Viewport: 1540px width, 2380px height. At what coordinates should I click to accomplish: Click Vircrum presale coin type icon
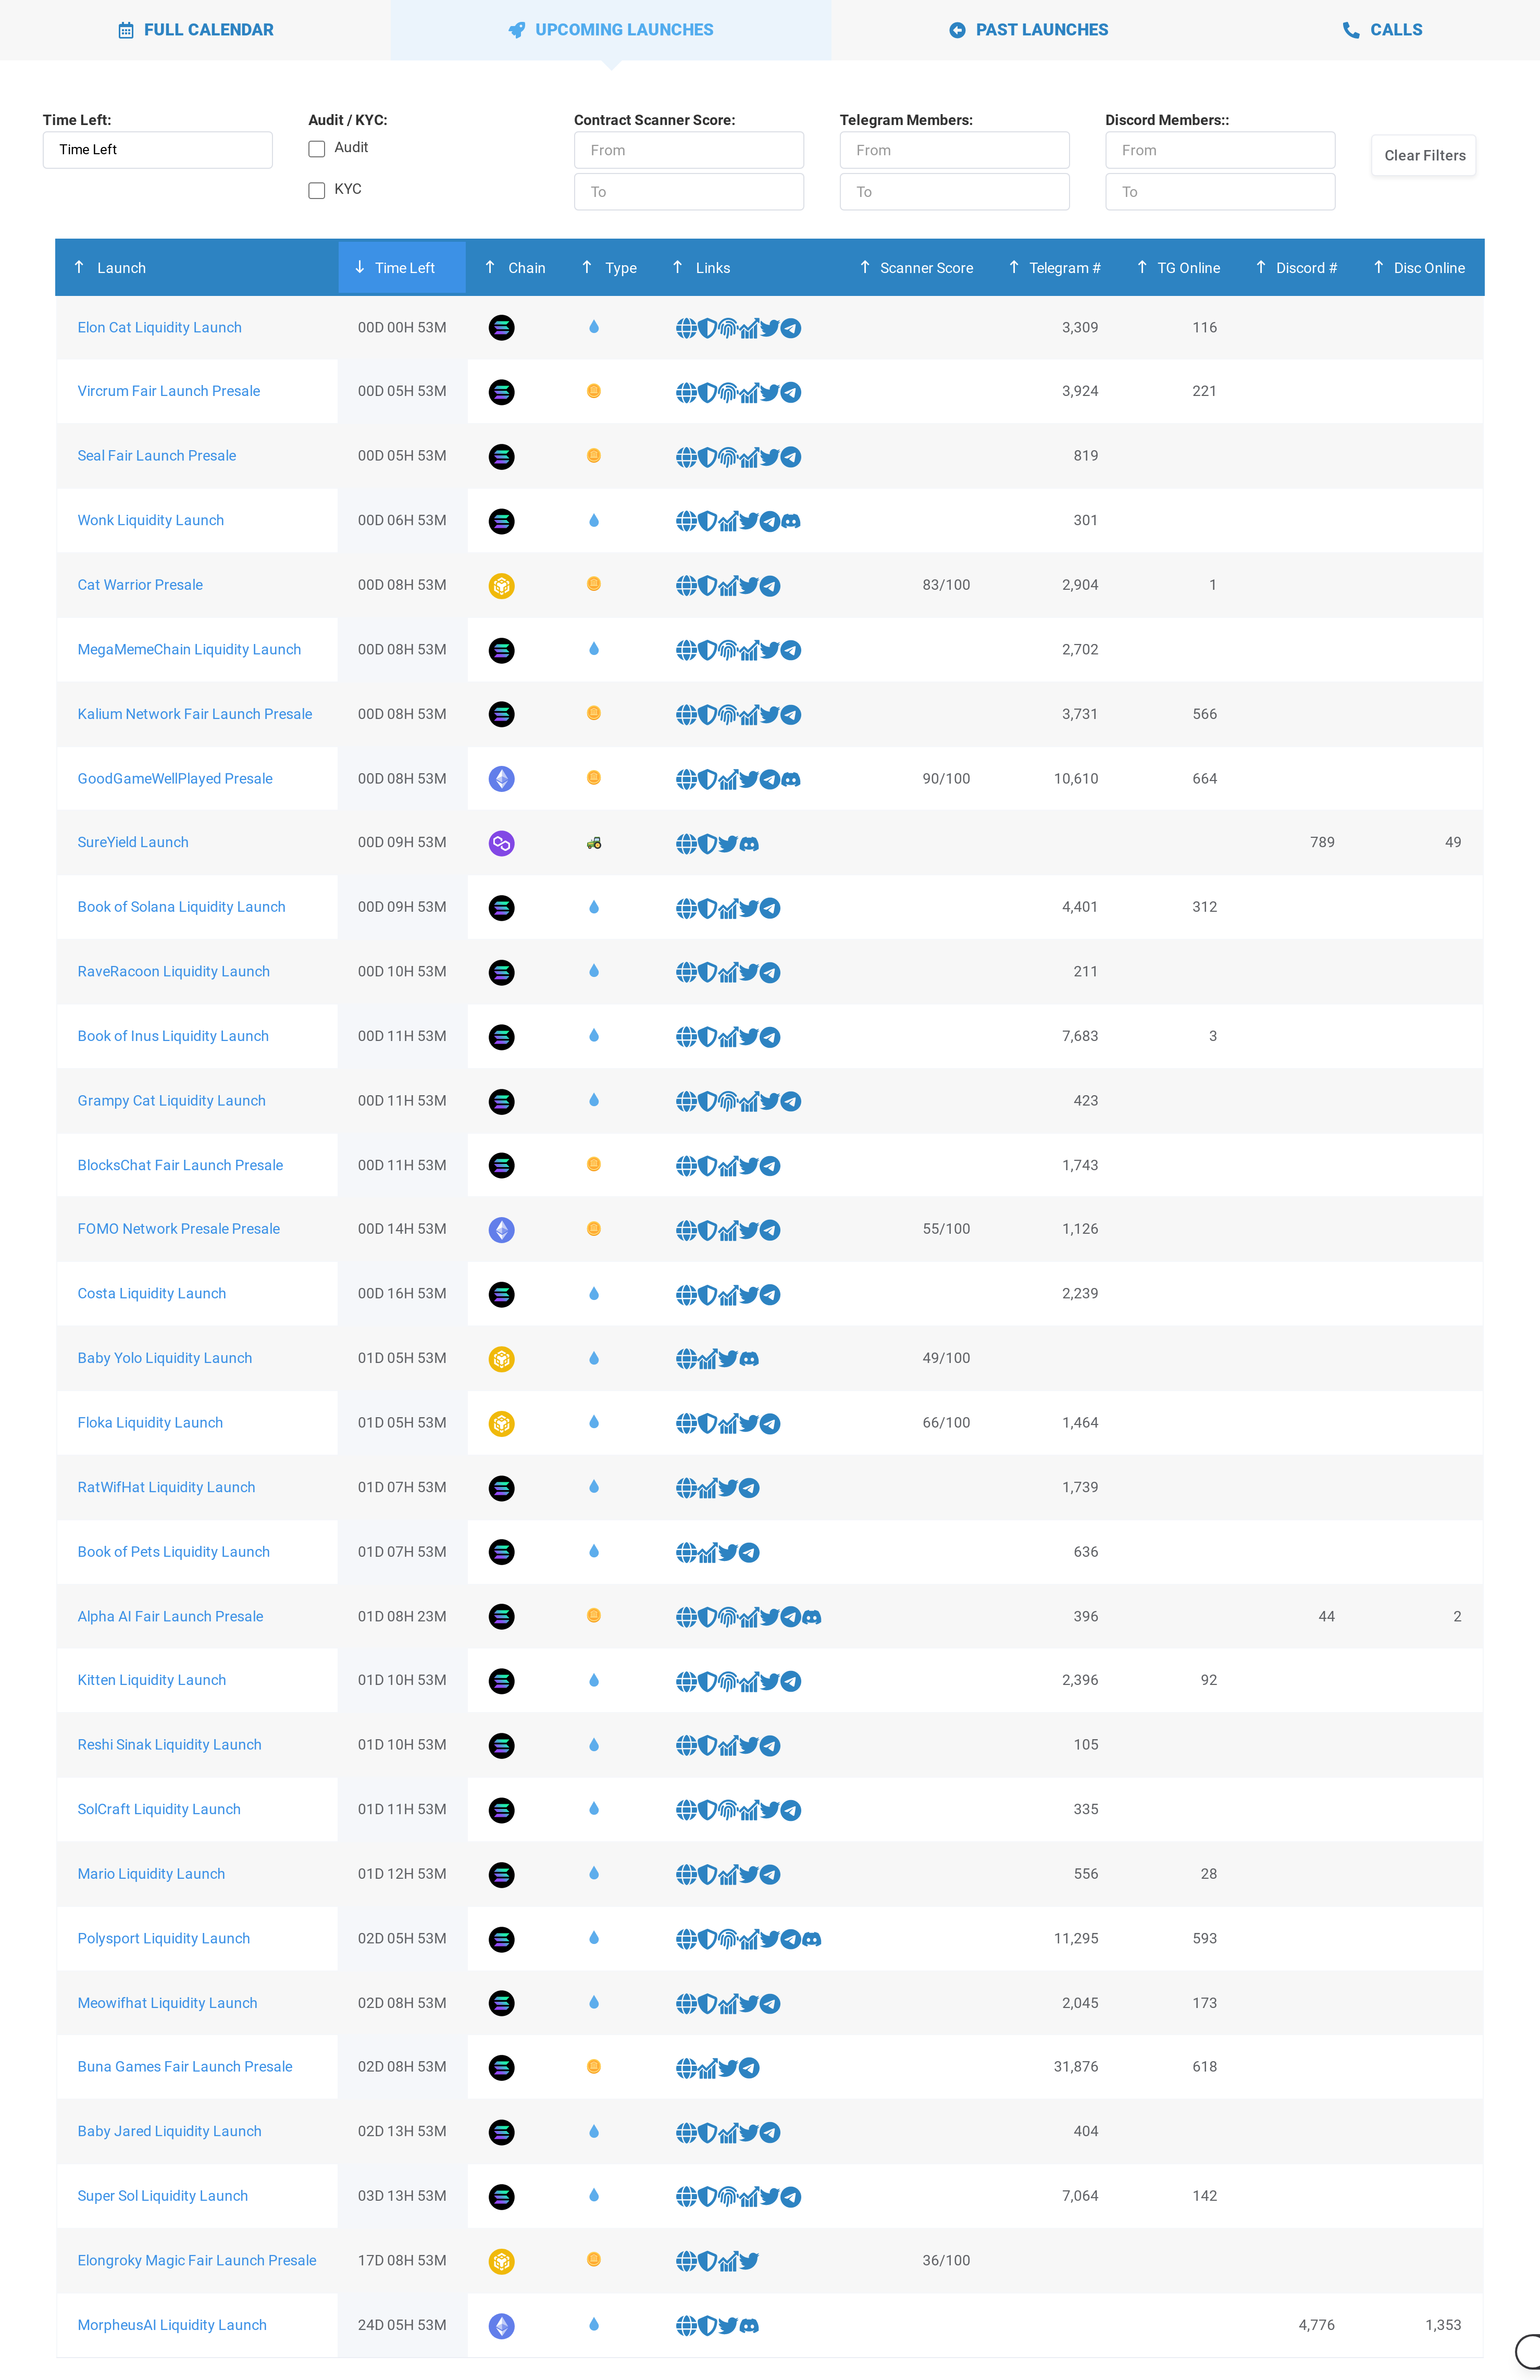pyautogui.click(x=594, y=391)
